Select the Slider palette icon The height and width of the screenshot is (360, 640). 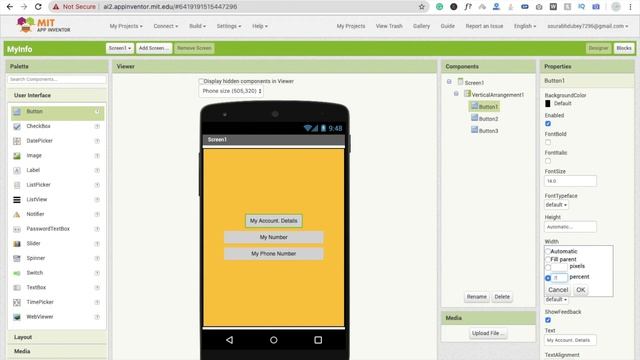(17, 244)
